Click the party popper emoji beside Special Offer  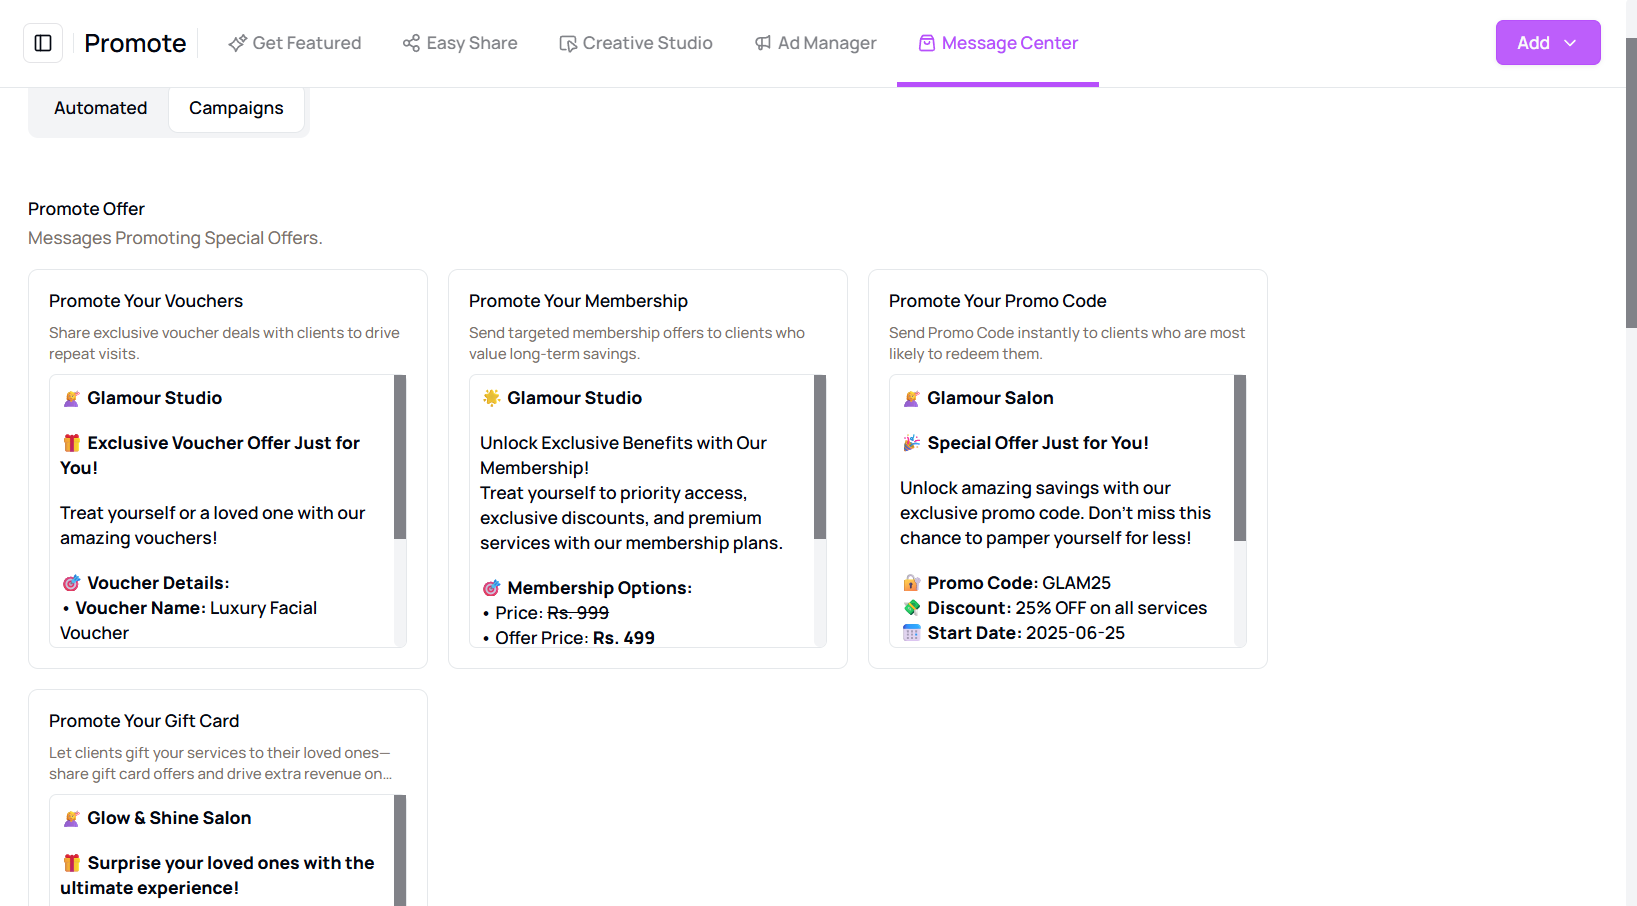(x=912, y=443)
